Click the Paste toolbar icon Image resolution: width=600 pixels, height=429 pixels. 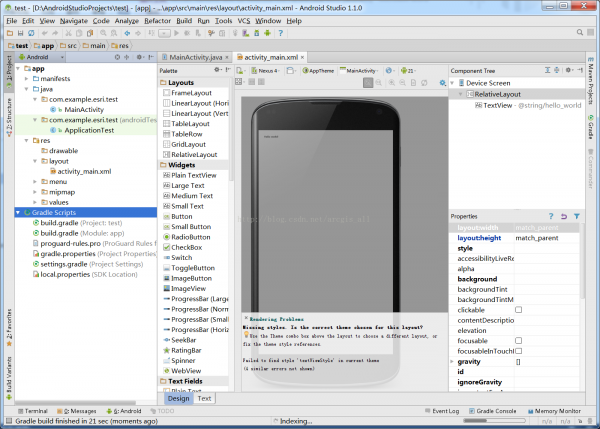(90, 33)
